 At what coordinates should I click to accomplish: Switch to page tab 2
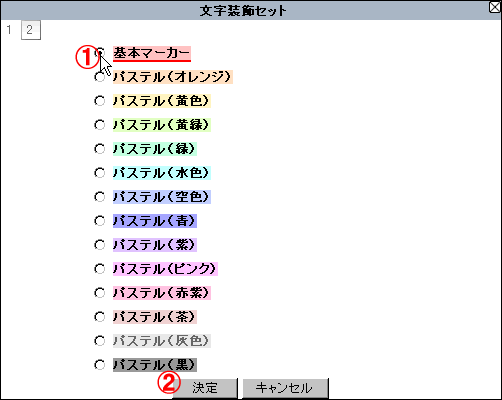pyautogui.click(x=31, y=30)
